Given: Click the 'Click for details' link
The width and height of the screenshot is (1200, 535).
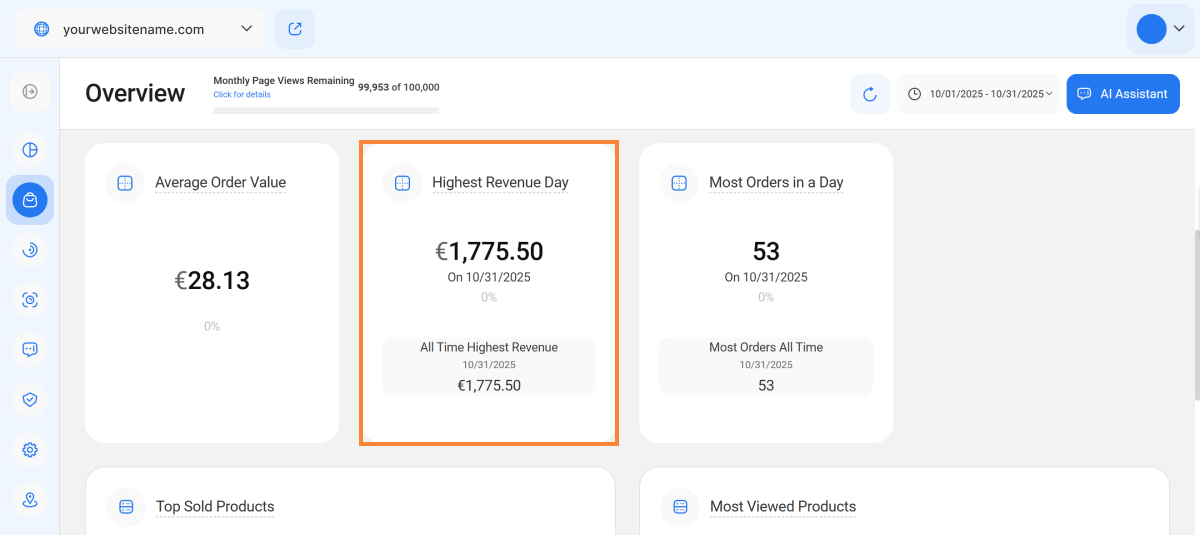Looking at the screenshot, I should pos(241,95).
